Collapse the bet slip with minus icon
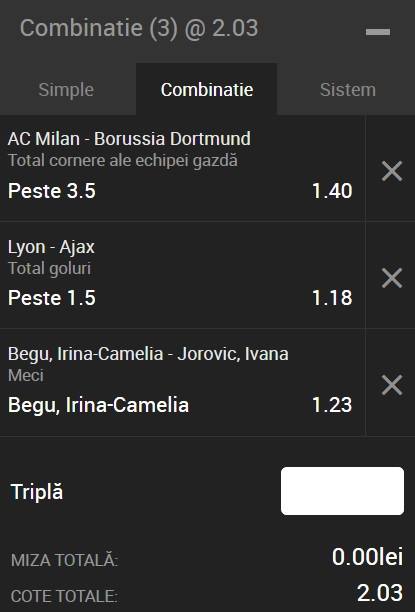The width and height of the screenshot is (415, 612). pos(378,32)
